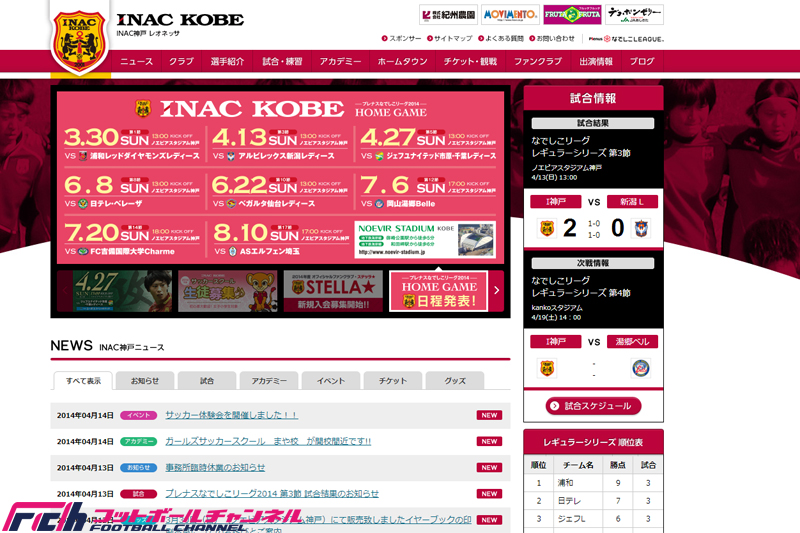
Task: Select the アカデミー news tab
Action: click(269, 380)
